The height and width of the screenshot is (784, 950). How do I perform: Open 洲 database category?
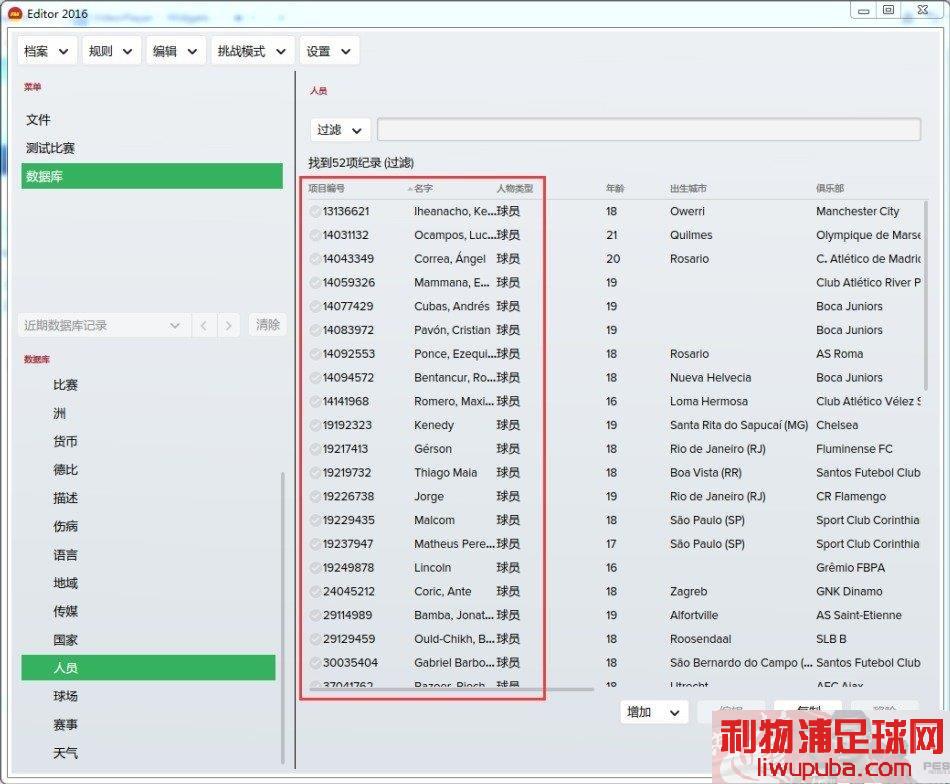[x=59, y=413]
